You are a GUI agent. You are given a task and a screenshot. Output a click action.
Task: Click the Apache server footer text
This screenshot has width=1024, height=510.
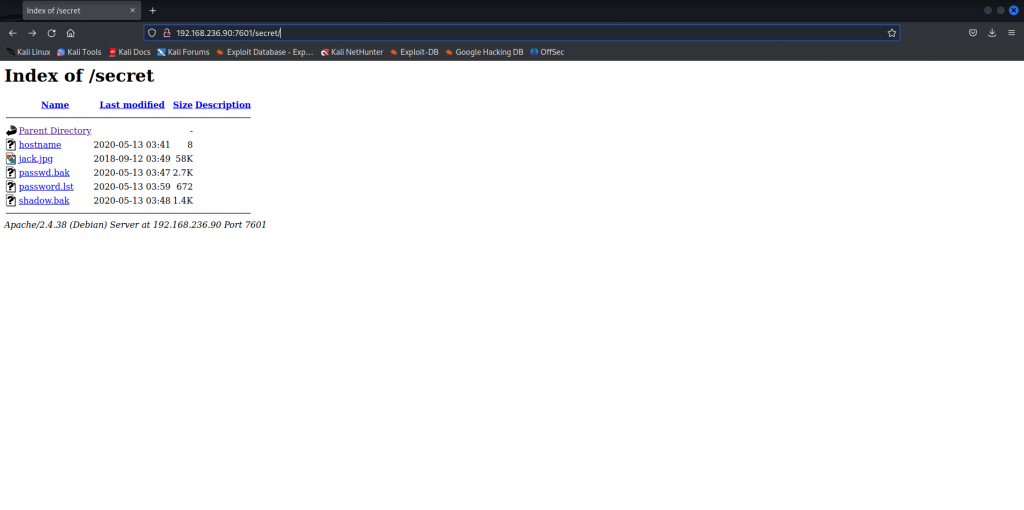[135, 225]
